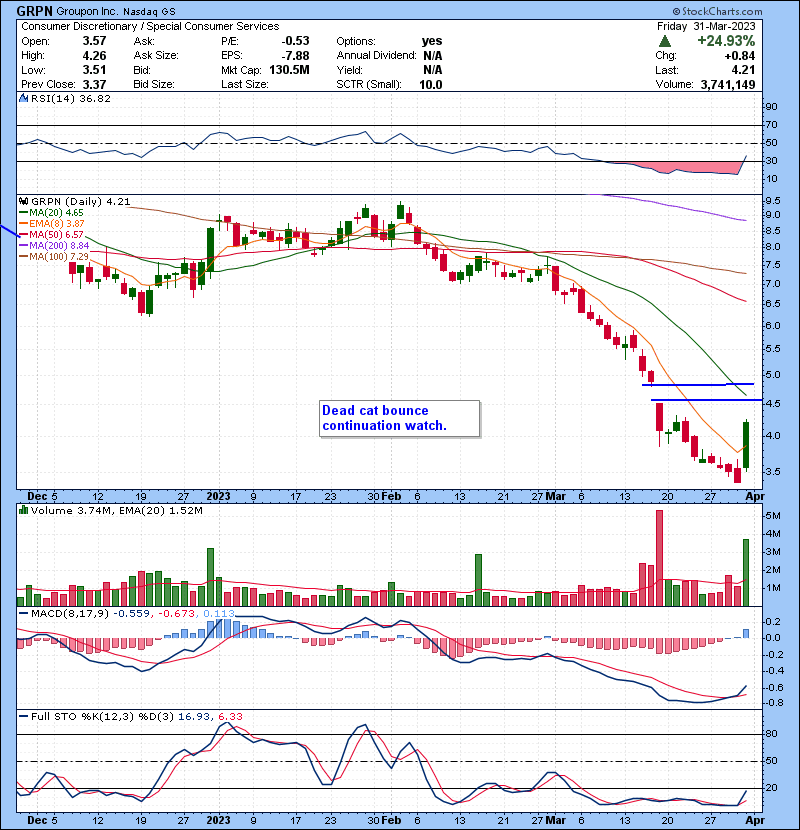Click the GRPN ticker symbol in header

(x=36, y=9)
